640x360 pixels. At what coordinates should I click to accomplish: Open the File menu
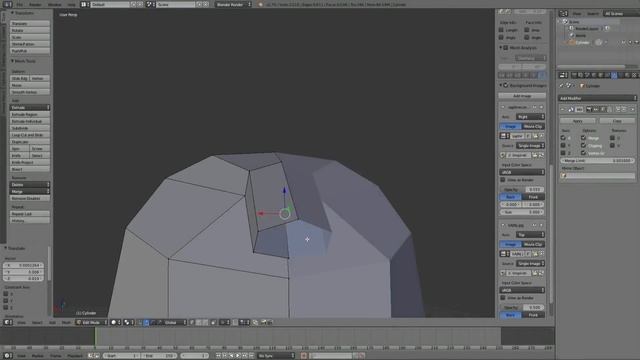coord(19,4)
